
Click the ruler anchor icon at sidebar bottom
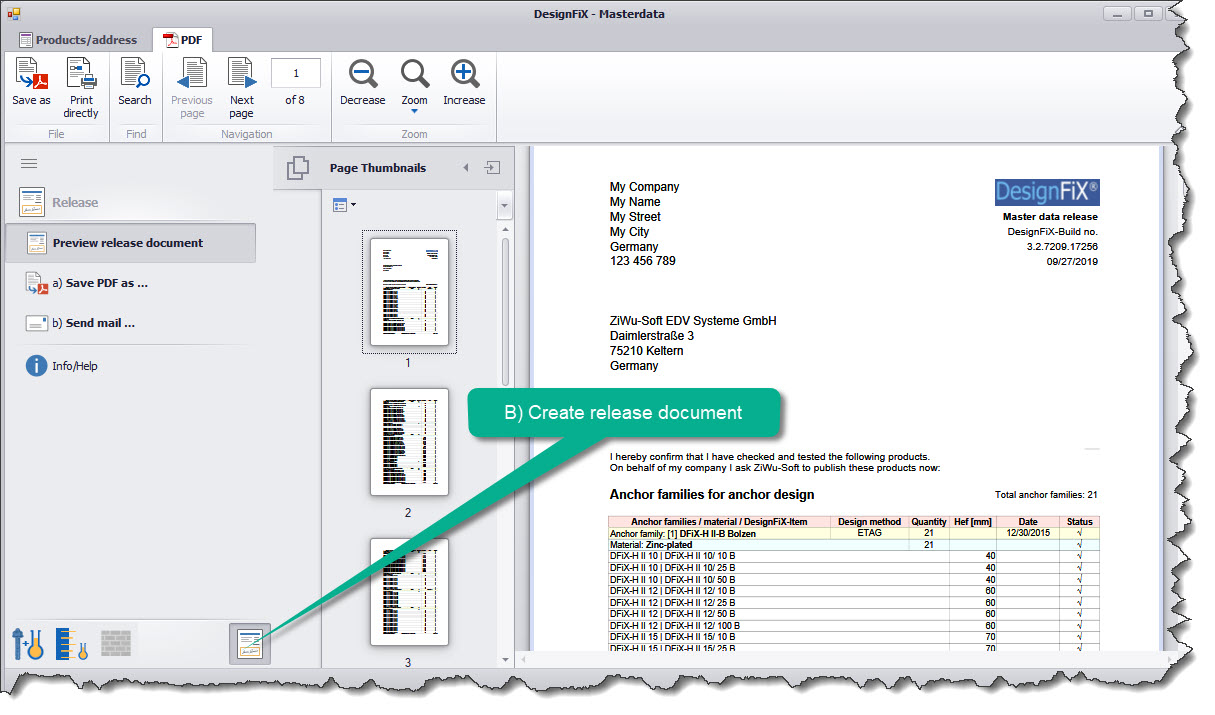tap(72, 643)
